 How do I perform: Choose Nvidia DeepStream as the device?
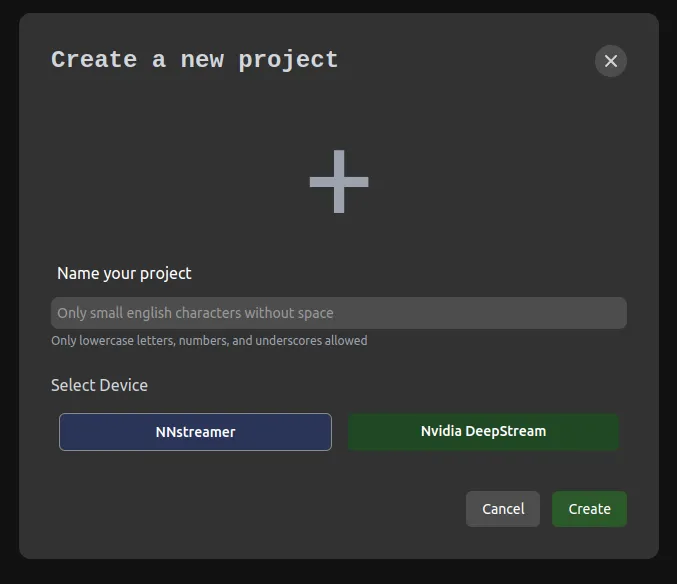(483, 431)
